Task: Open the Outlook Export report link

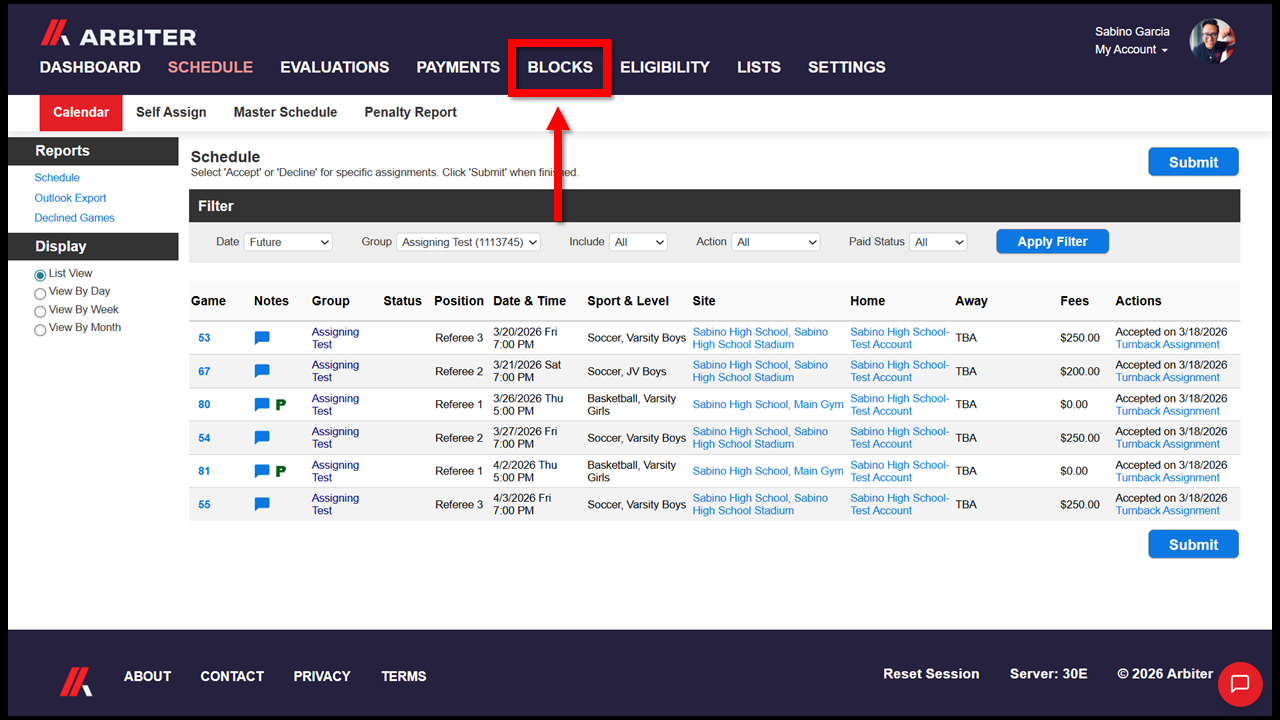Action: click(x=70, y=198)
